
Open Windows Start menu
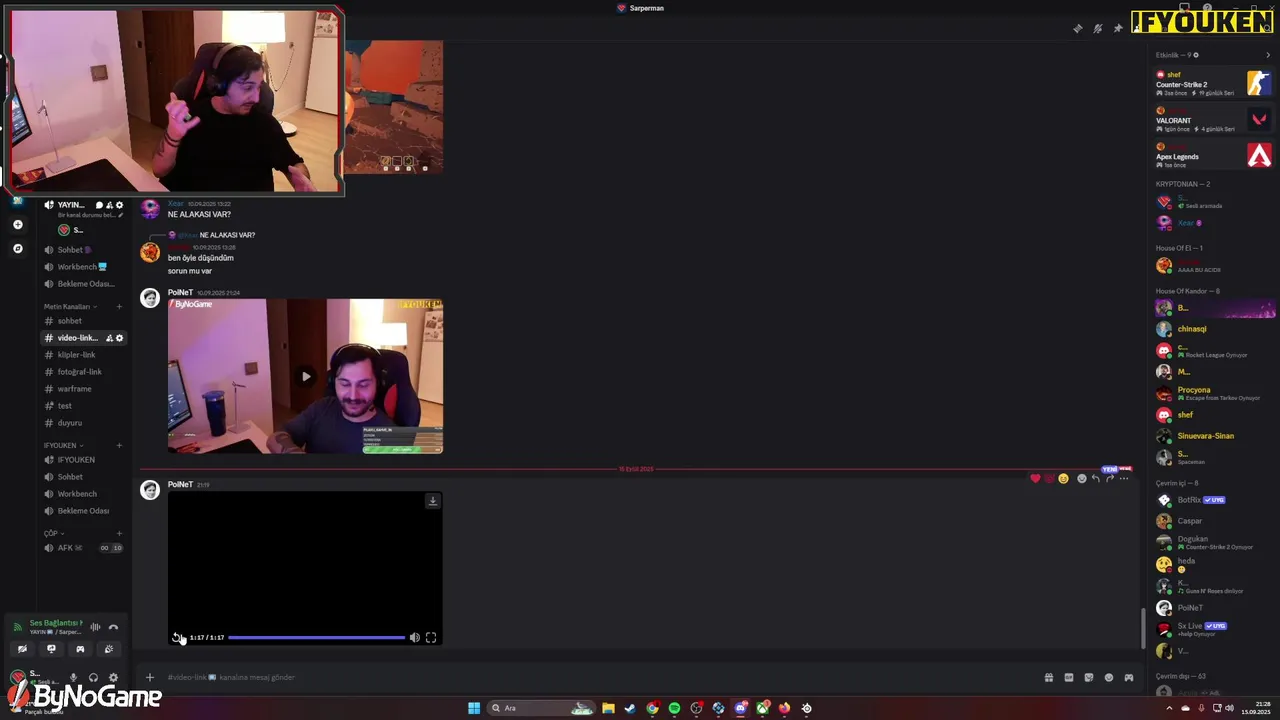(x=474, y=708)
